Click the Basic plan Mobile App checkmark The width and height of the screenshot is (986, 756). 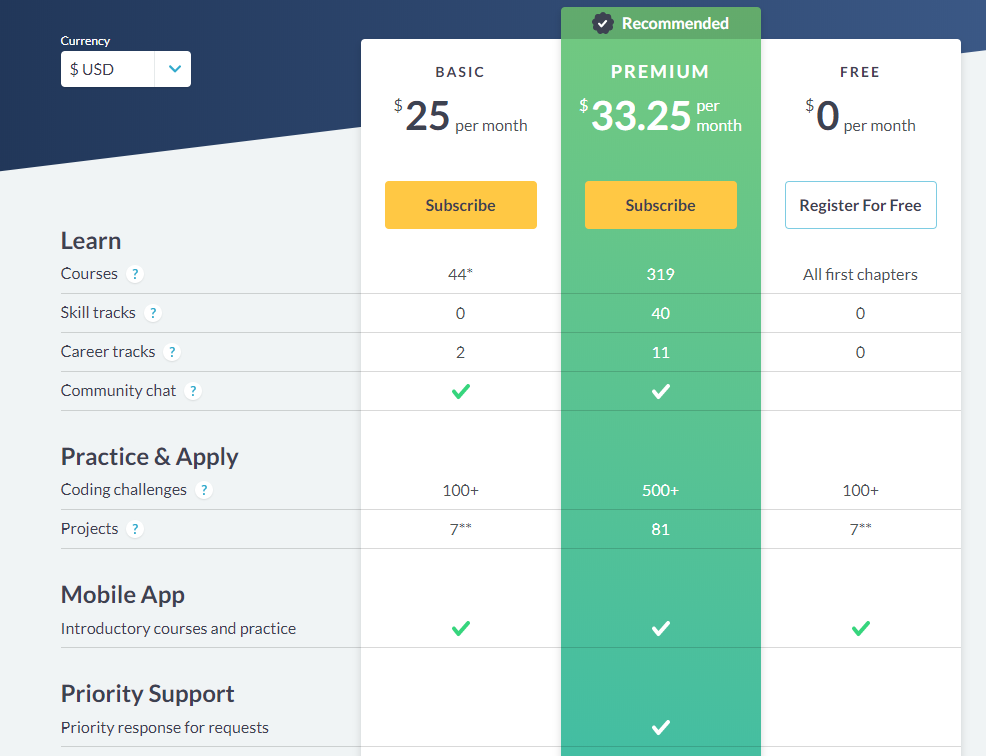pos(461,628)
